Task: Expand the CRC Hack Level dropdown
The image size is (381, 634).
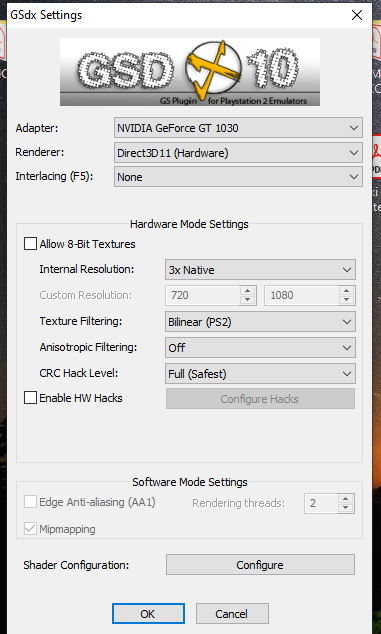Action: click(x=260, y=374)
